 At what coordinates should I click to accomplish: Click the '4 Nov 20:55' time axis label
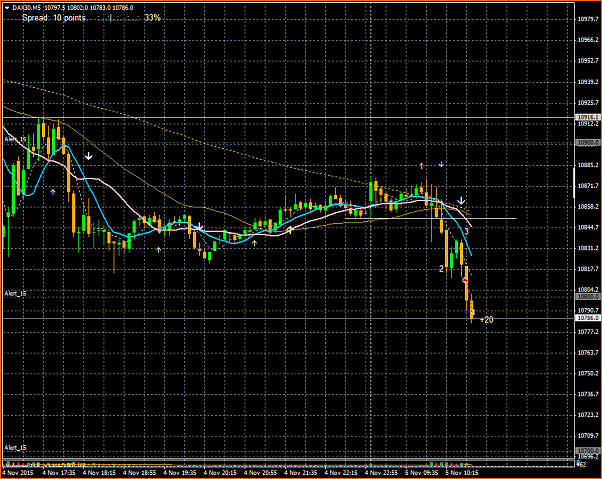[x=260, y=472]
